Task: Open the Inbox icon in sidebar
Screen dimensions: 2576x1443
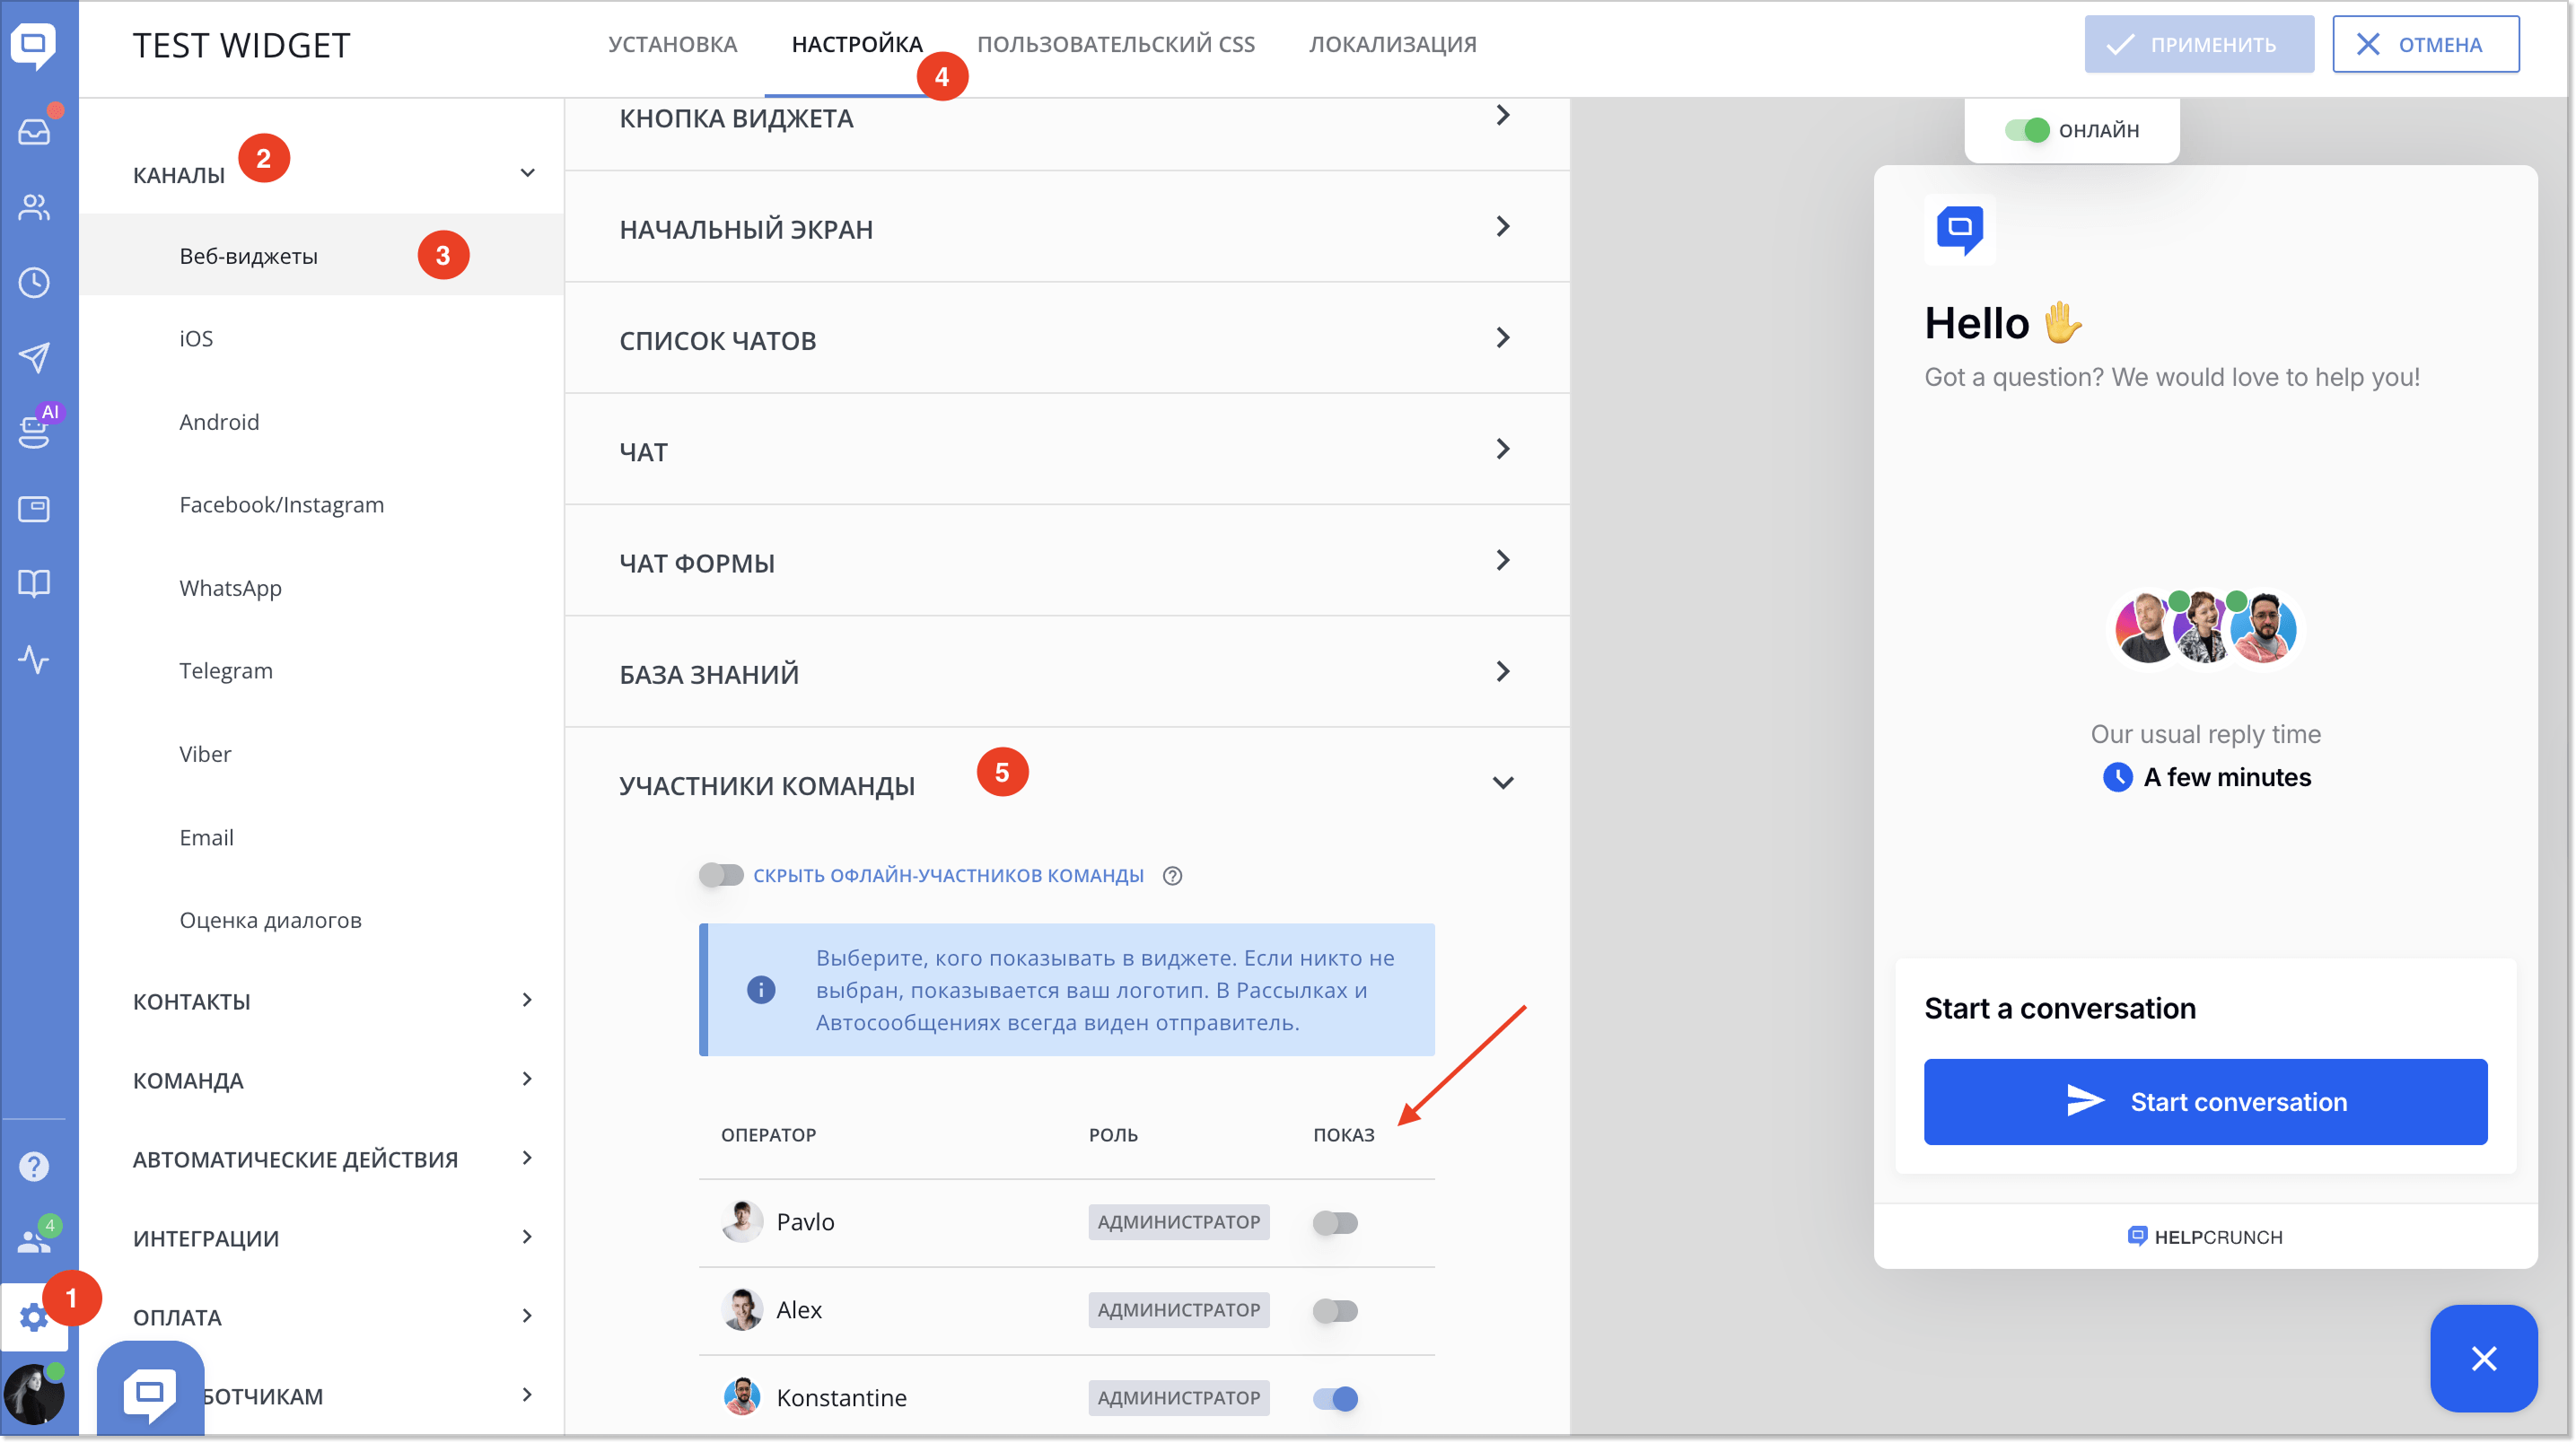Action: tap(34, 131)
